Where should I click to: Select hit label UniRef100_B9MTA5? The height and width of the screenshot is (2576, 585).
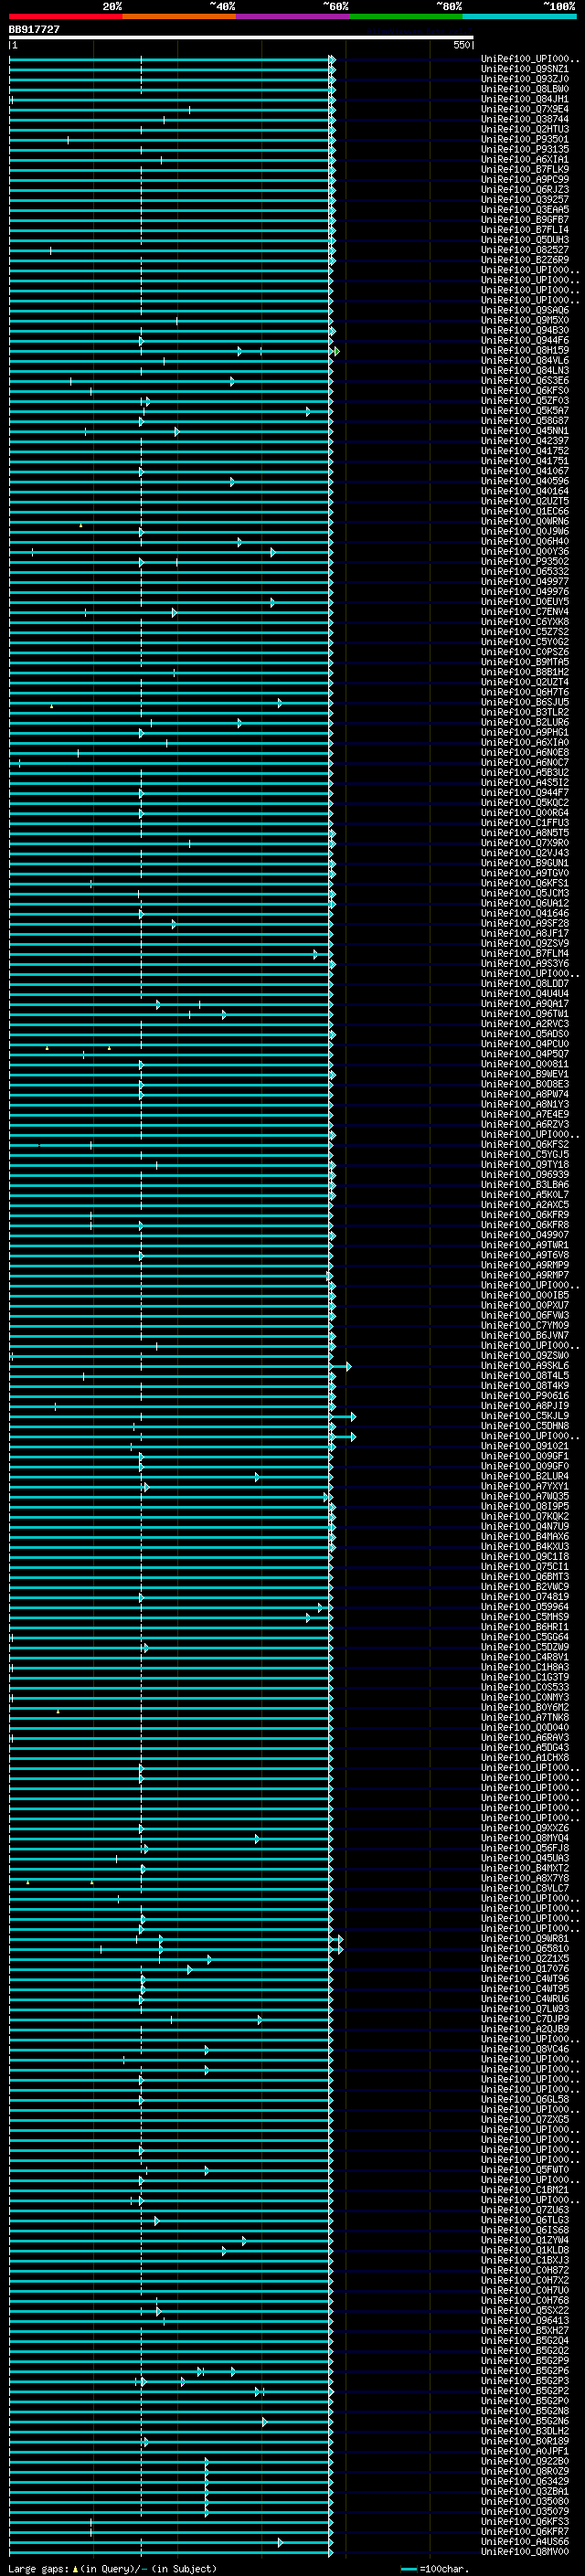pyautogui.click(x=525, y=662)
